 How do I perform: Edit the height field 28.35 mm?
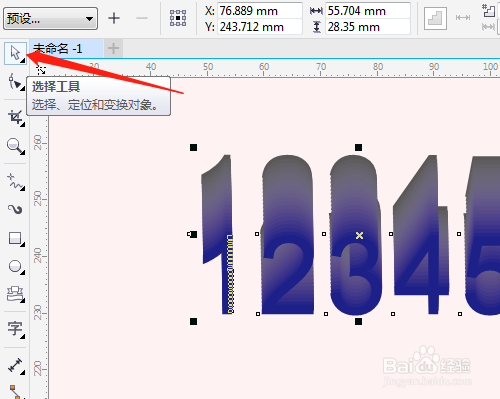click(x=368, y=27)
